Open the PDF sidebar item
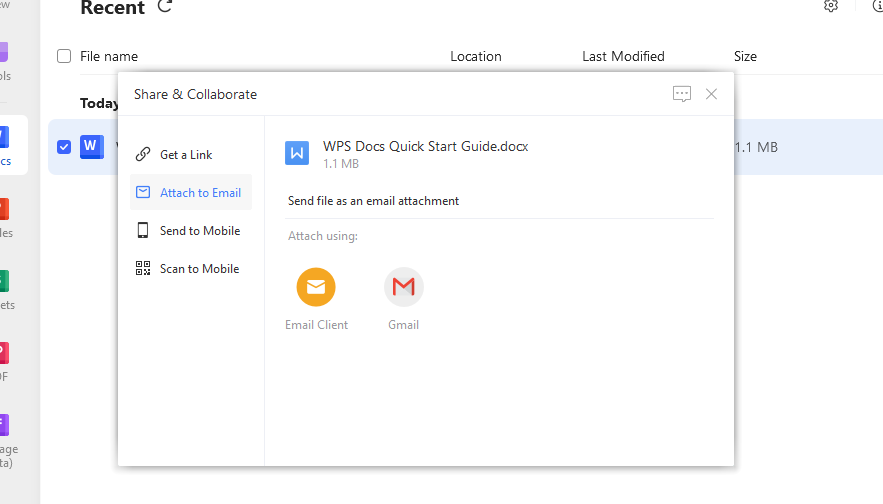This screenshot has height=504, width=883. [x=5, y=362]
